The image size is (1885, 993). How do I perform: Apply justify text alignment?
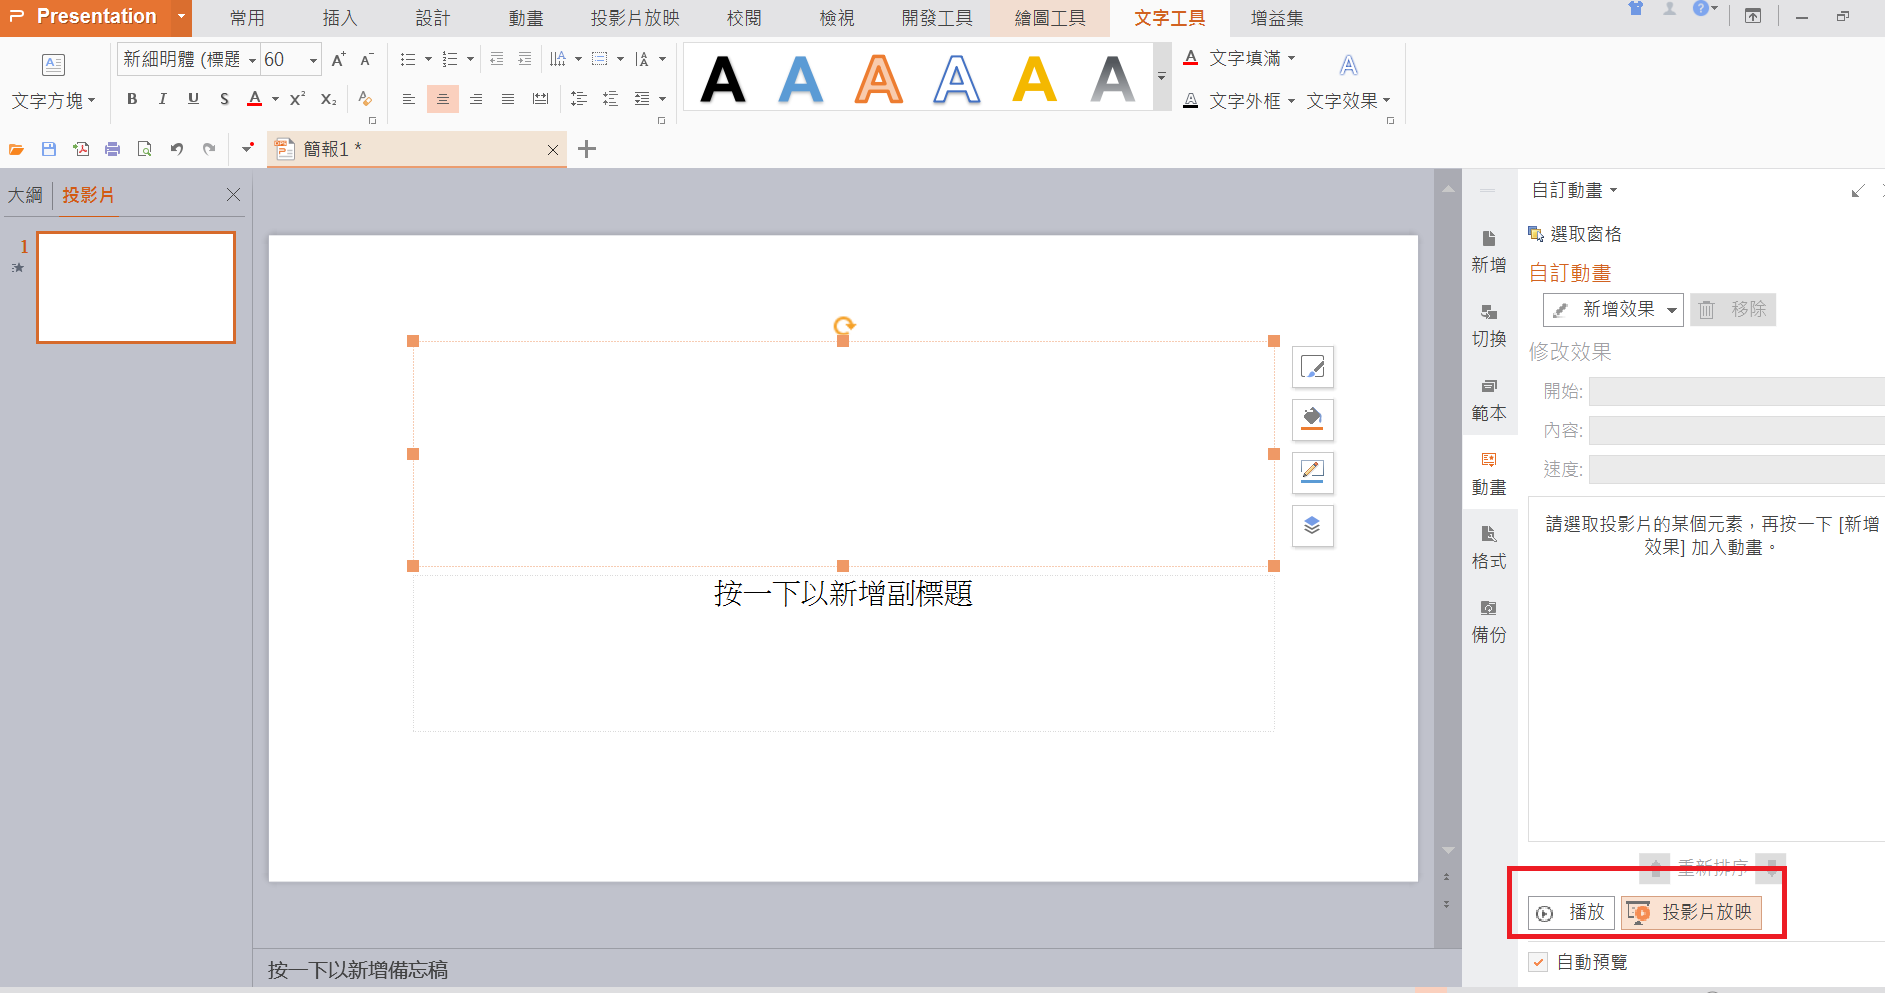click(508, 99)
